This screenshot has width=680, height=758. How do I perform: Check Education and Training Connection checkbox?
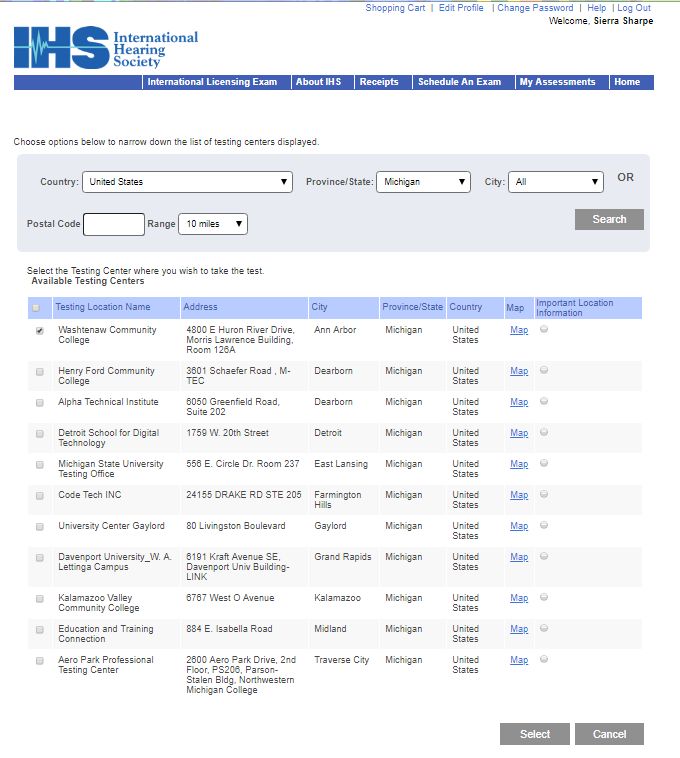(40, 629)
